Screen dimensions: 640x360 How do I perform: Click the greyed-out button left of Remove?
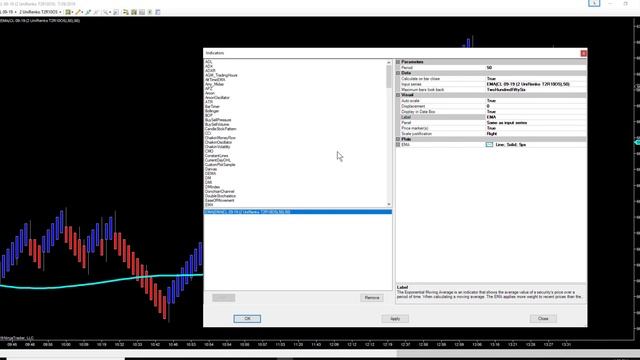click(x=223, y=298)
